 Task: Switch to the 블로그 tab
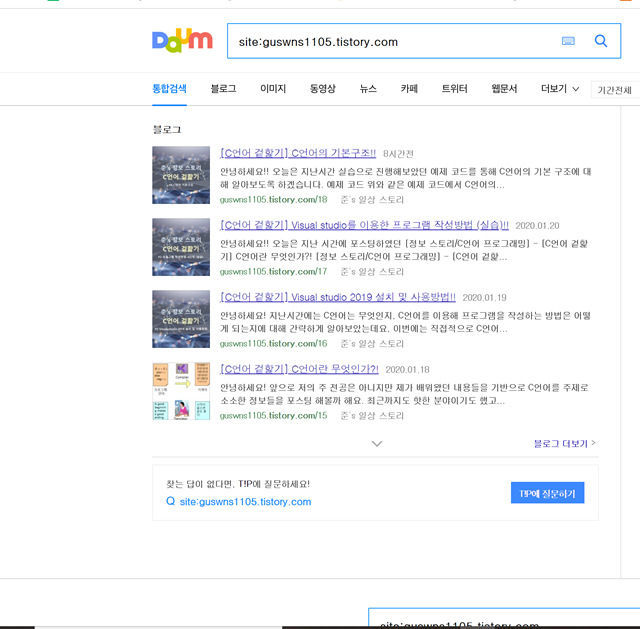pyautogui.click(x=223, y=89)
